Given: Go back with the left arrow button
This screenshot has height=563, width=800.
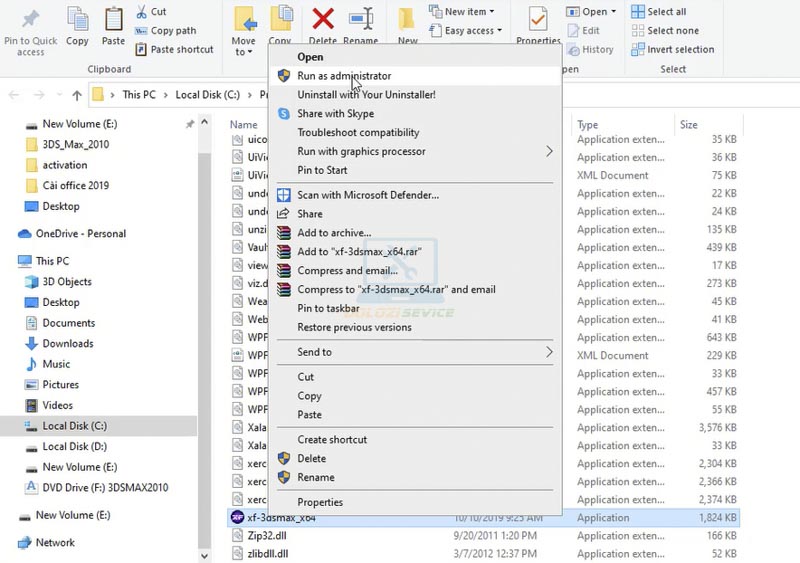Looking at the screenshot, I should [14, 95].
